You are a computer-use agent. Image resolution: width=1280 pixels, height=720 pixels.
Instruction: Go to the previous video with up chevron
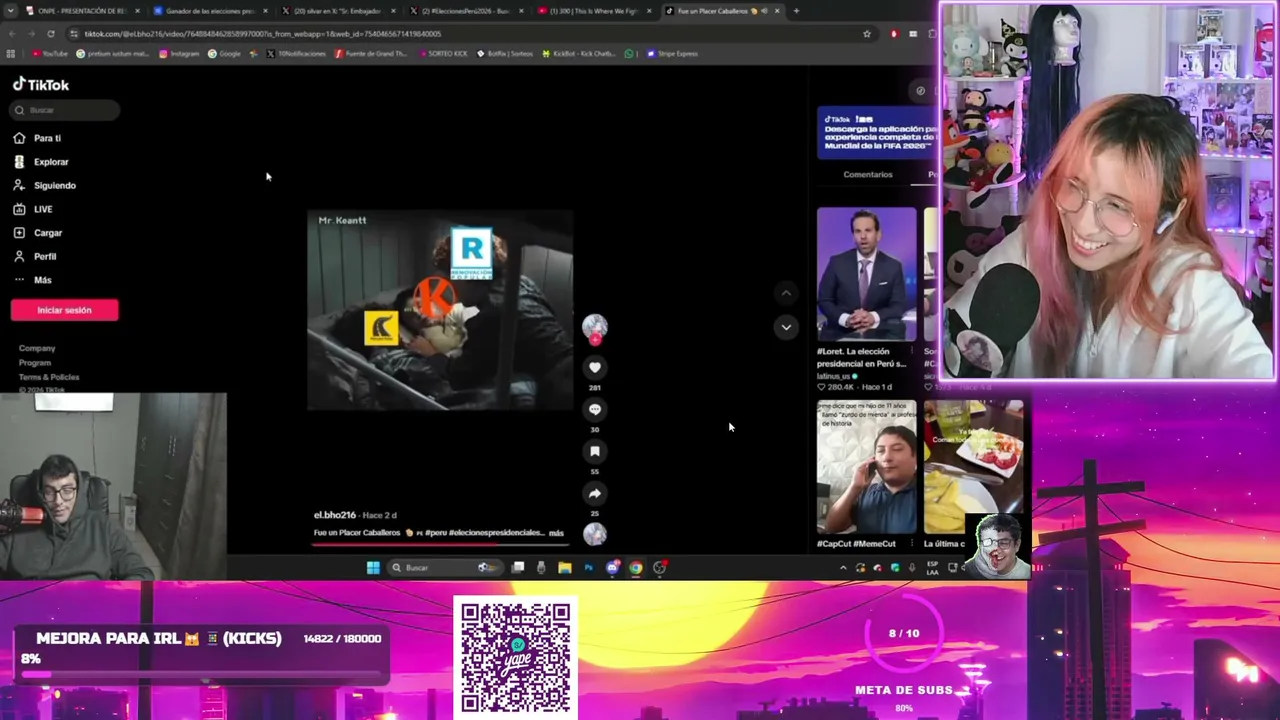coord(786,293)
